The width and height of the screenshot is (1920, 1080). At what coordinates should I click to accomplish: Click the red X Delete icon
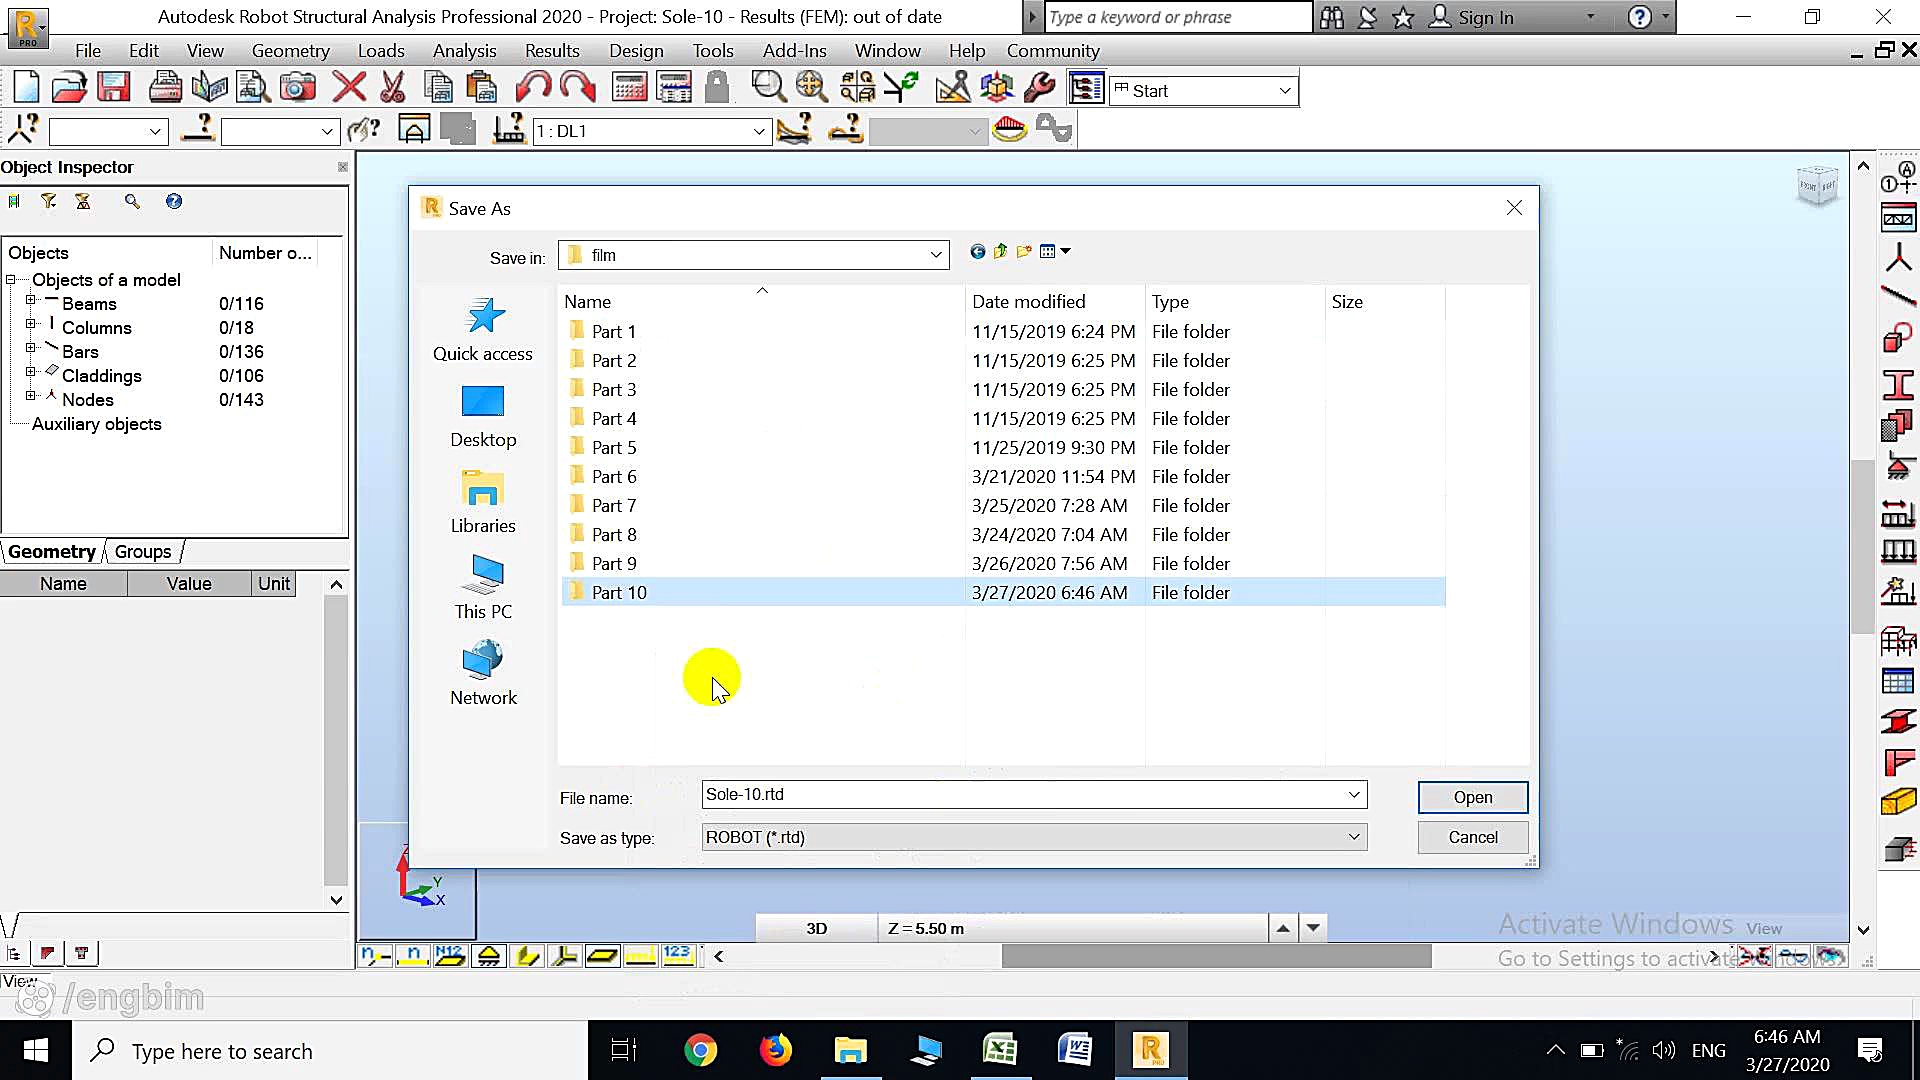(349, 89)
